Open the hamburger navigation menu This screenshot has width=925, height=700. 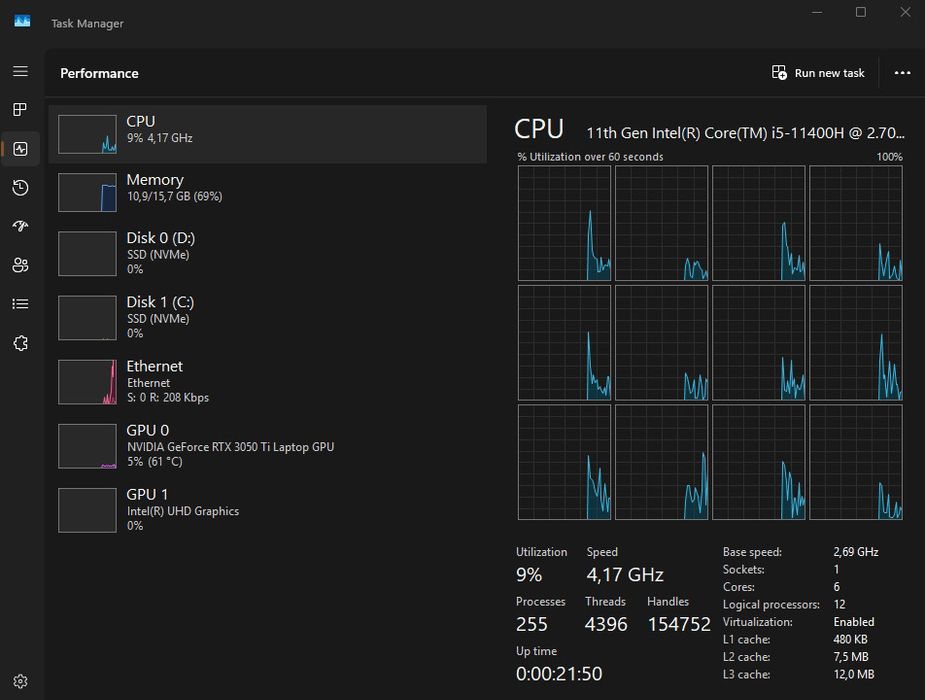21,71
